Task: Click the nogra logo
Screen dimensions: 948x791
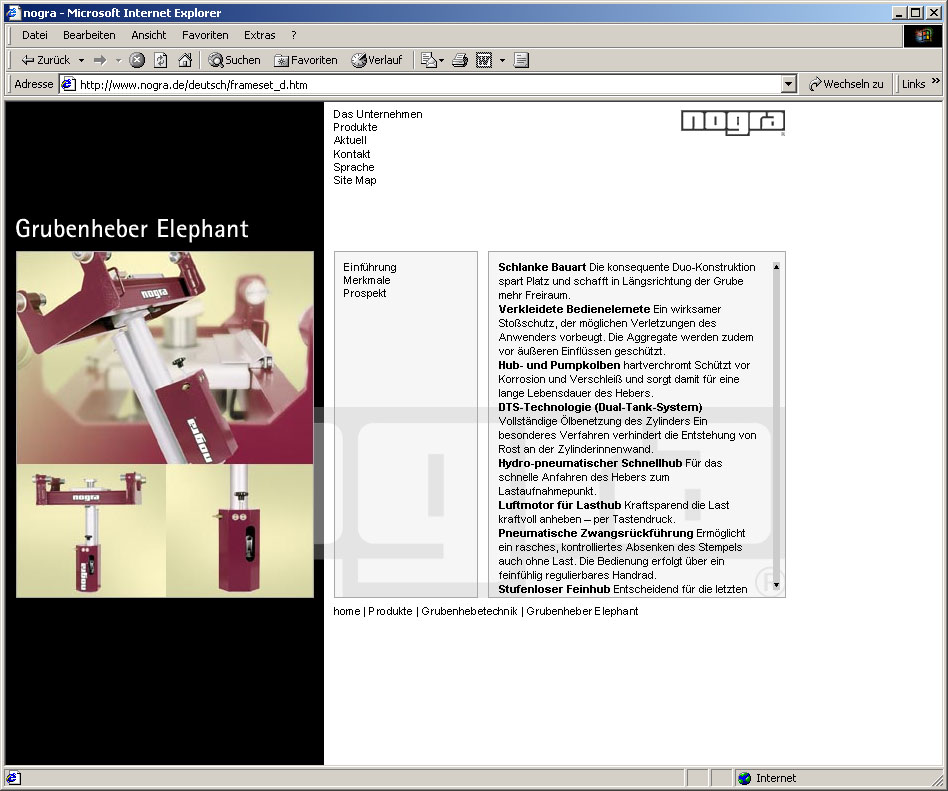Action: (x=733, y=122)
